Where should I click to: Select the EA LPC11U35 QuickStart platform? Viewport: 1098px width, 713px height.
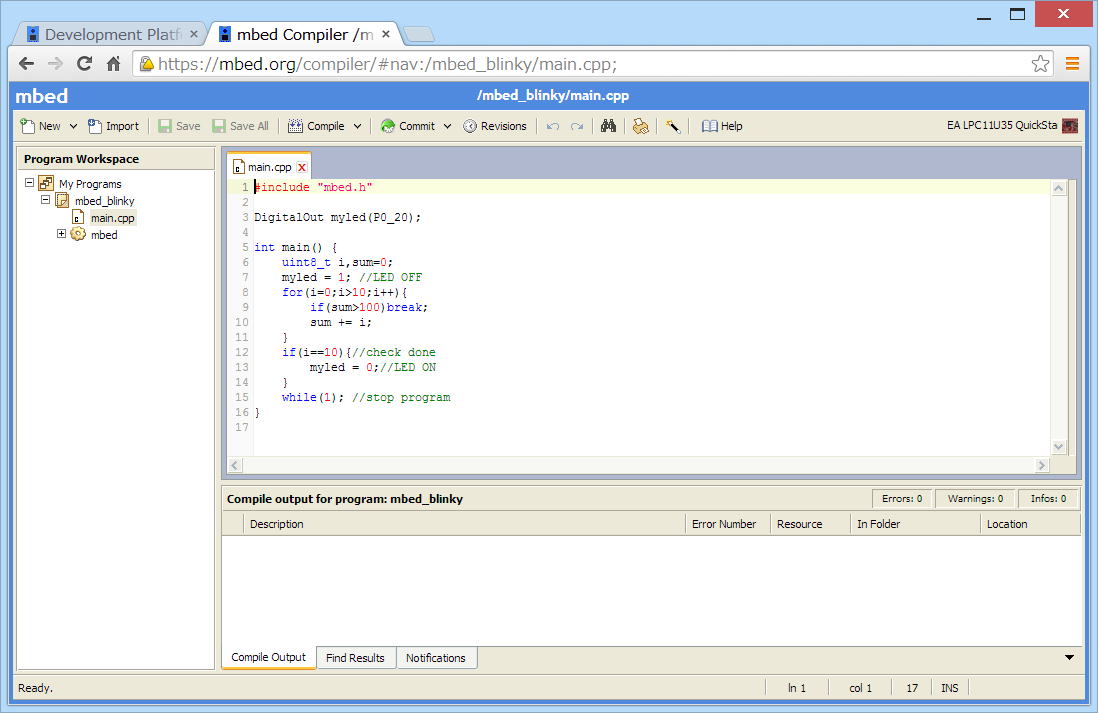1012,125
